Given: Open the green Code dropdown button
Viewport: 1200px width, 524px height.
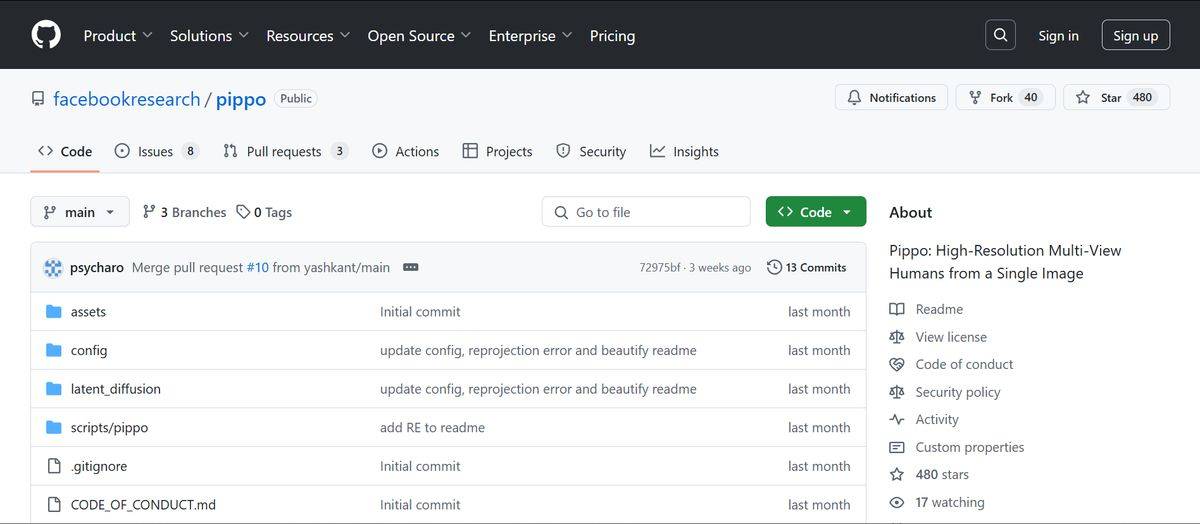Looking at the screenshot, I should pyautogui.click(x=816, y=212).
